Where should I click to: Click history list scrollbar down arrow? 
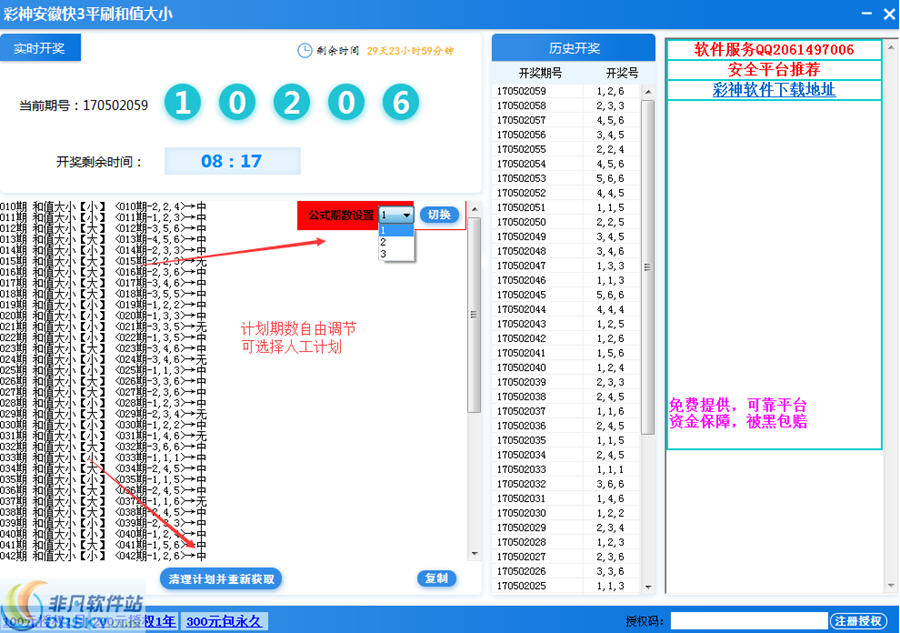tap(648, 587)
